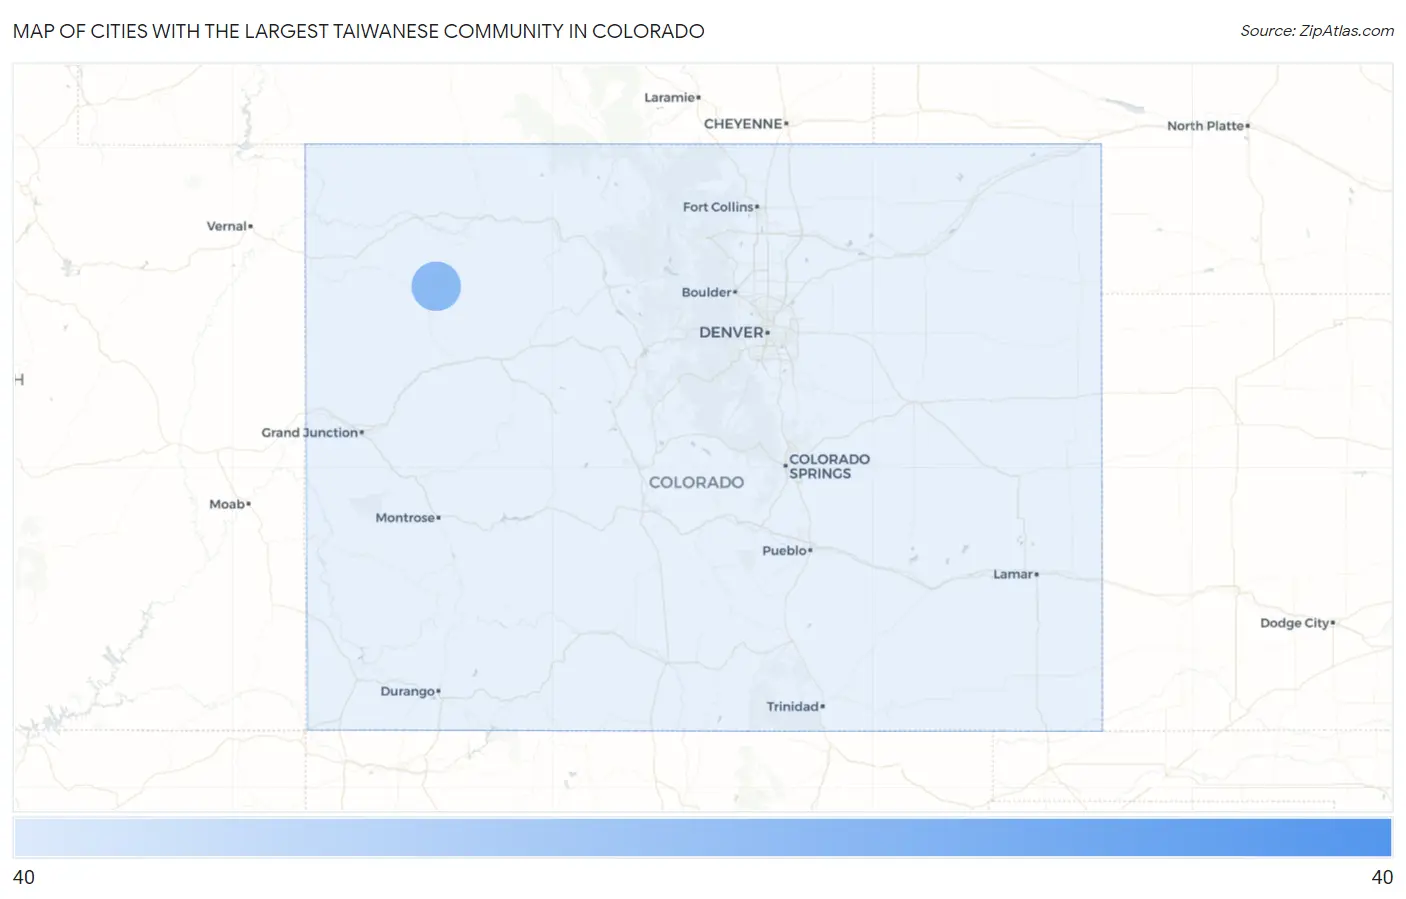The image size is (1406, 899).
Task: Click the Lamar city label
Action: click(1015, 574)
